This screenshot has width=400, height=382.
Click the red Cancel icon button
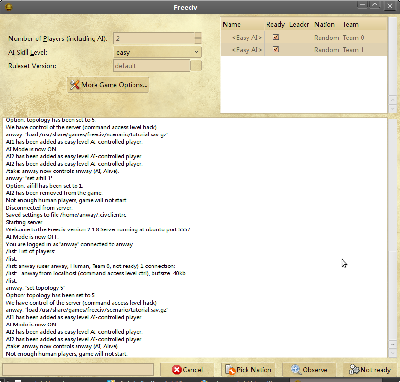[177, 370]
